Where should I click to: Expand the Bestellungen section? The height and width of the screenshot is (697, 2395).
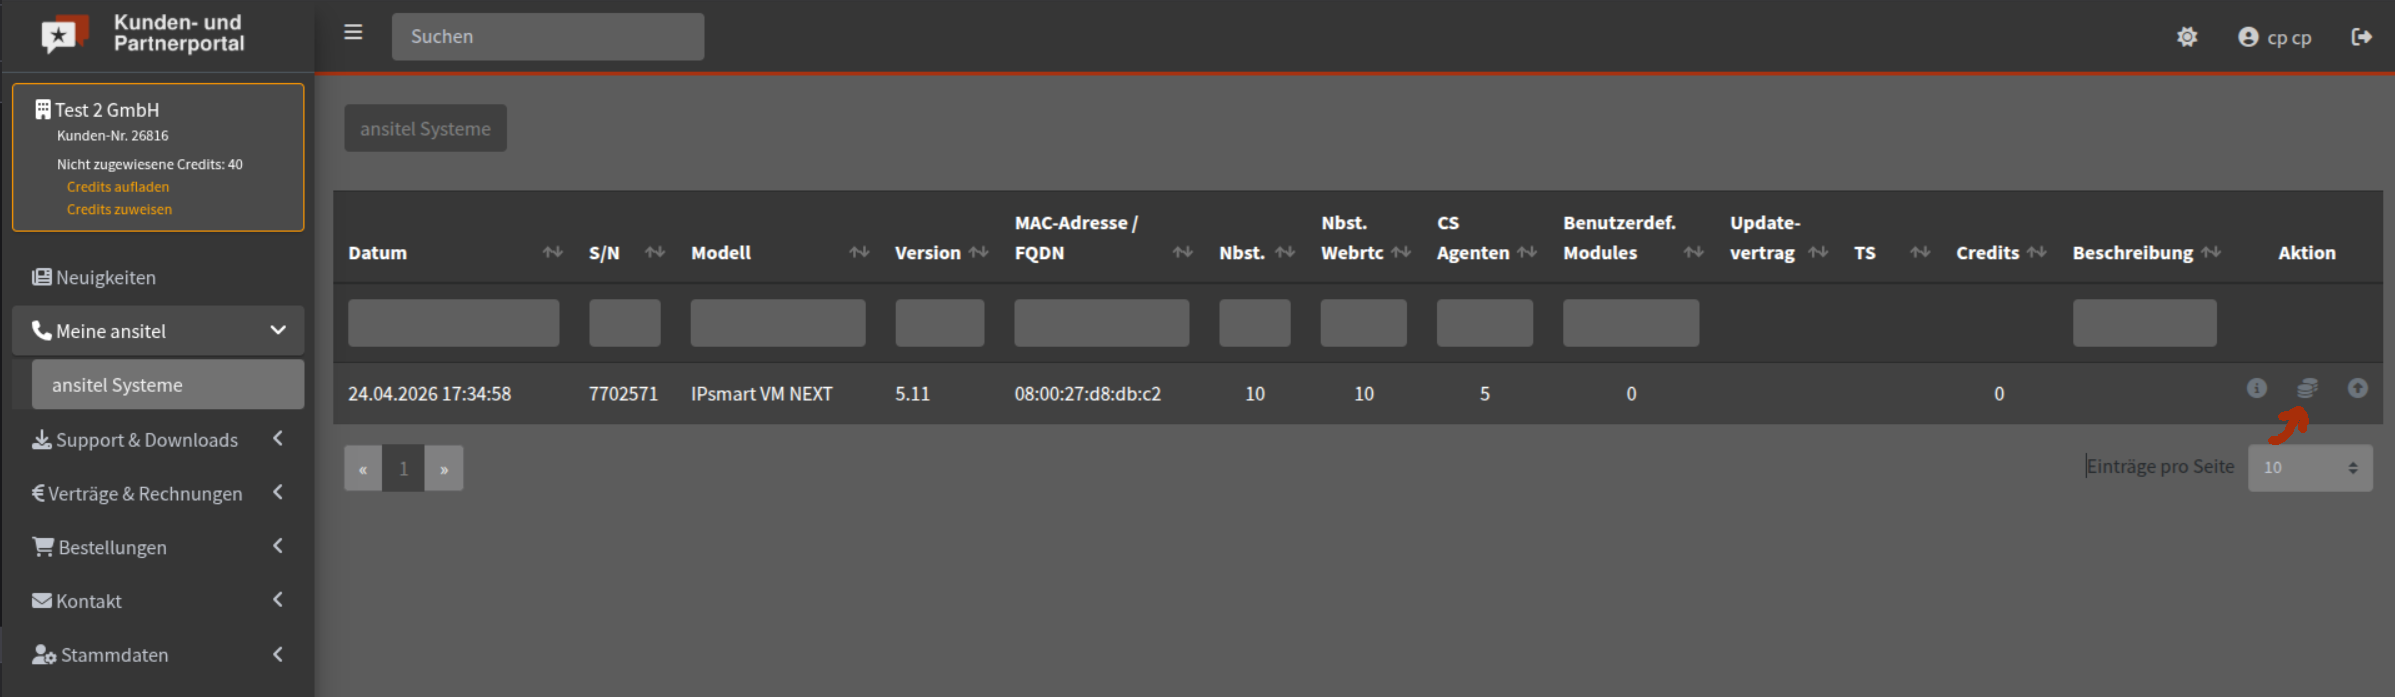point(158,547)
